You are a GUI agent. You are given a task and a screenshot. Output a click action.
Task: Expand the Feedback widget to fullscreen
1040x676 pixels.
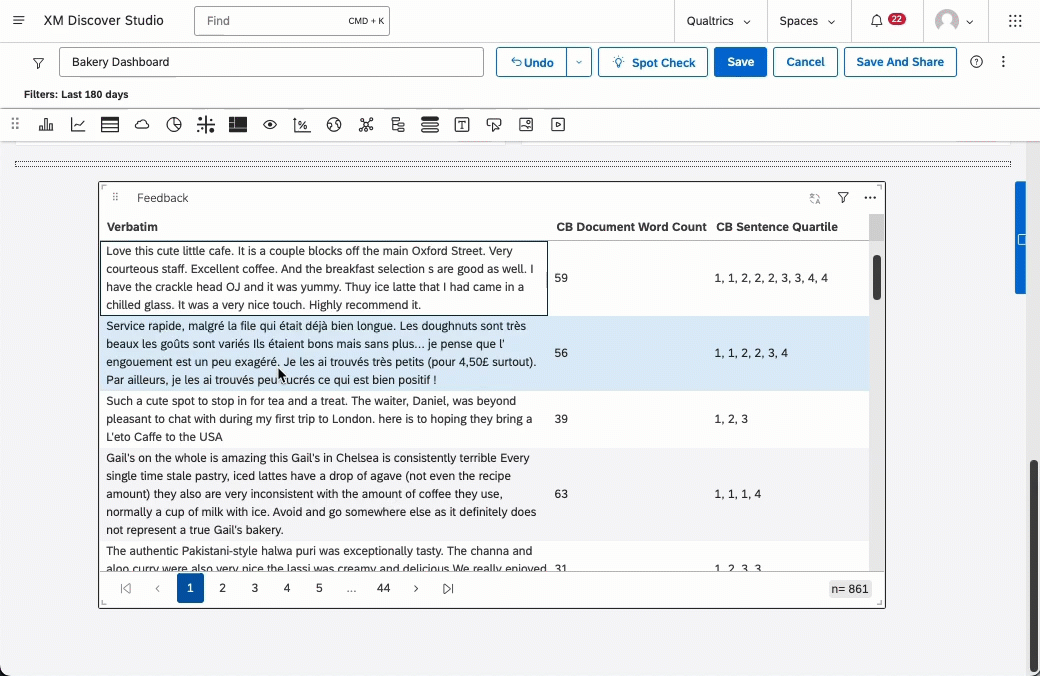tap(816, 197)
